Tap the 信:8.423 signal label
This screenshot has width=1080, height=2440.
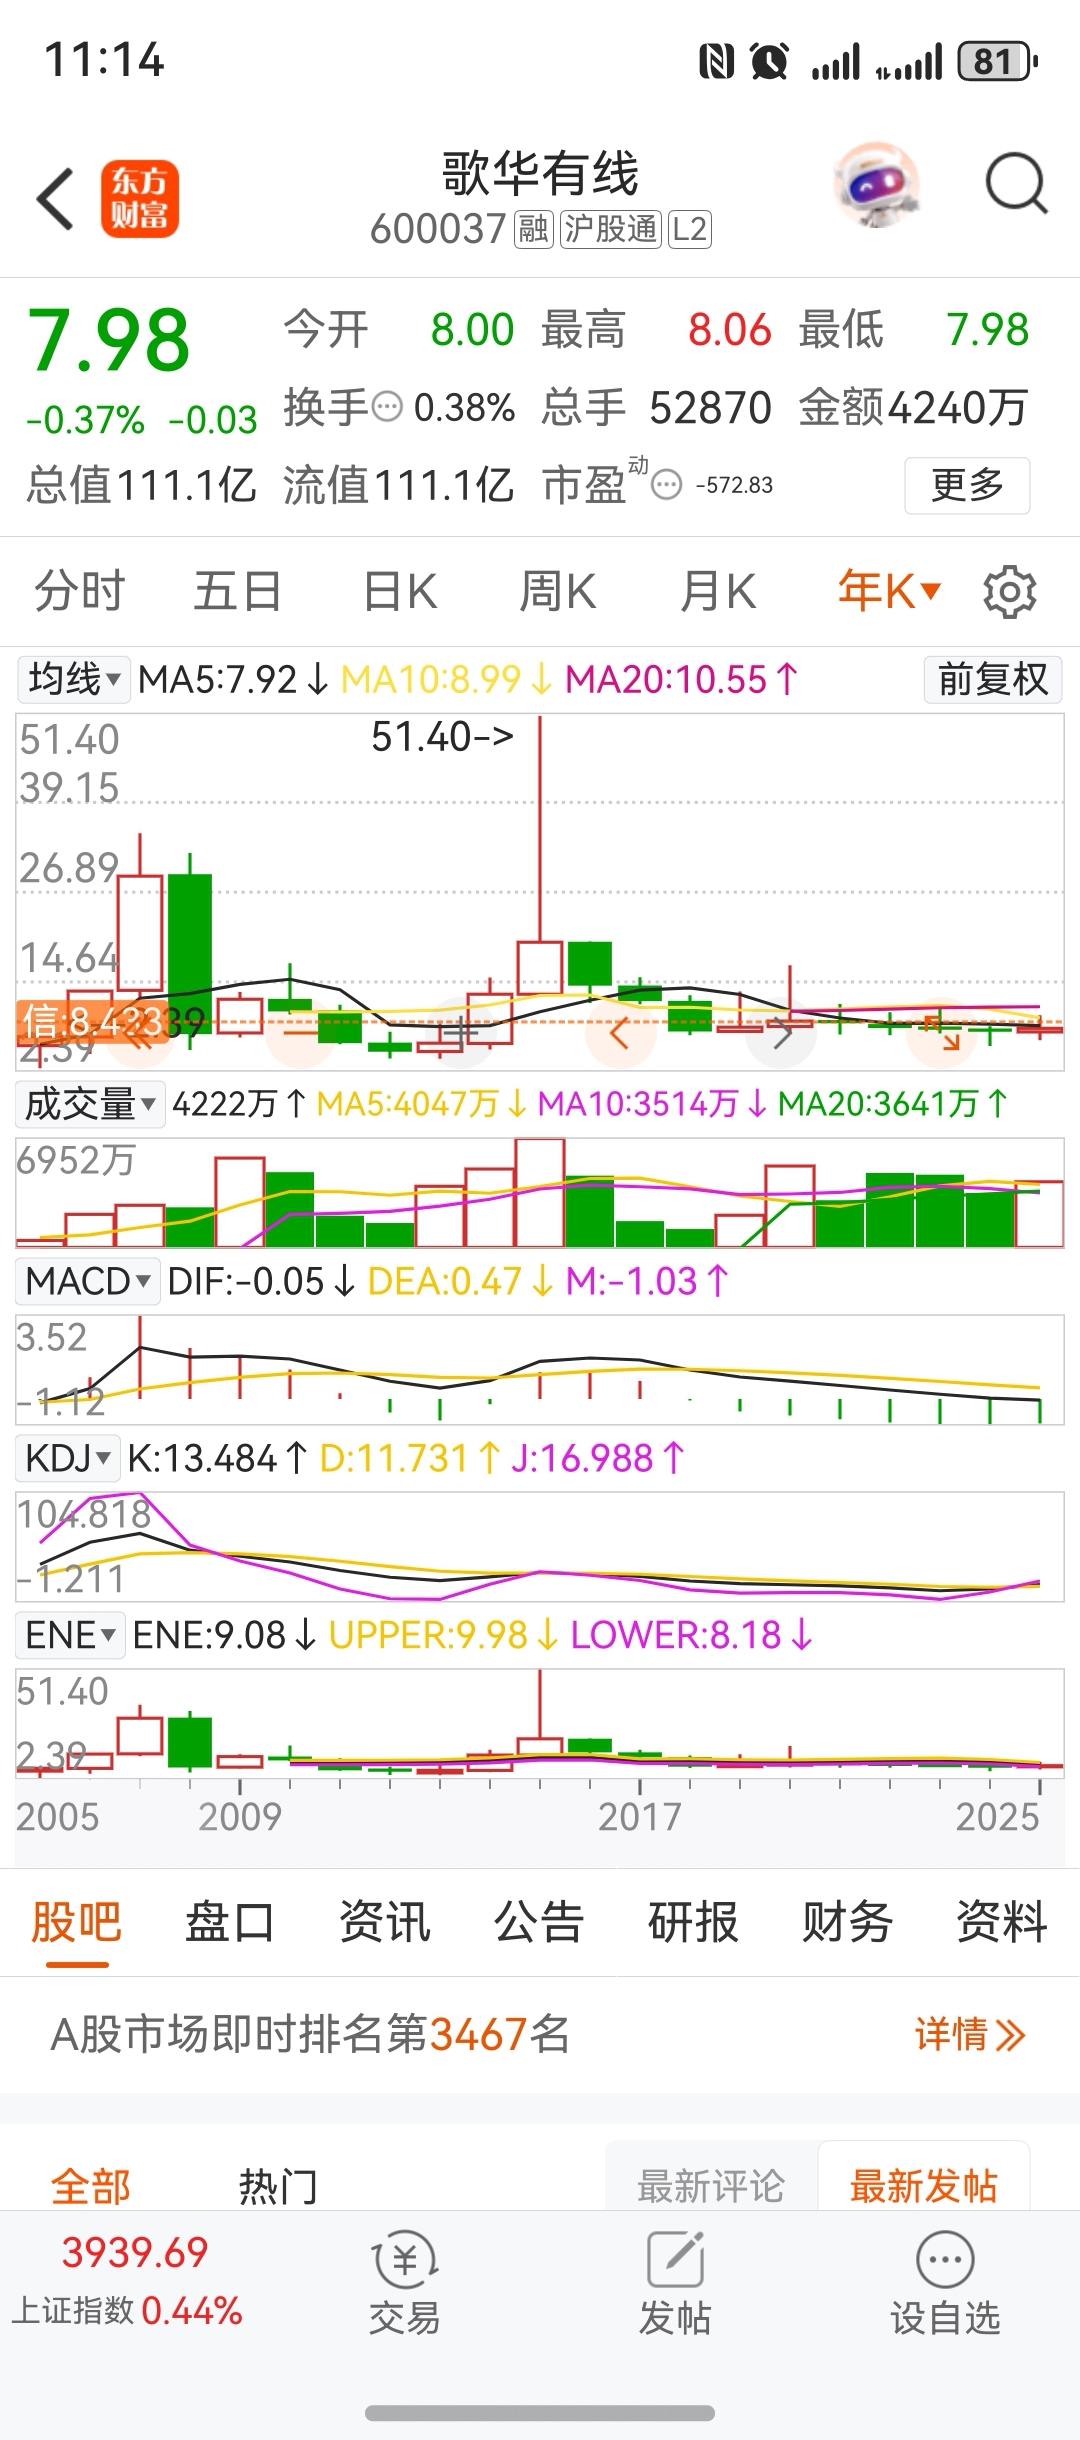91,1022
